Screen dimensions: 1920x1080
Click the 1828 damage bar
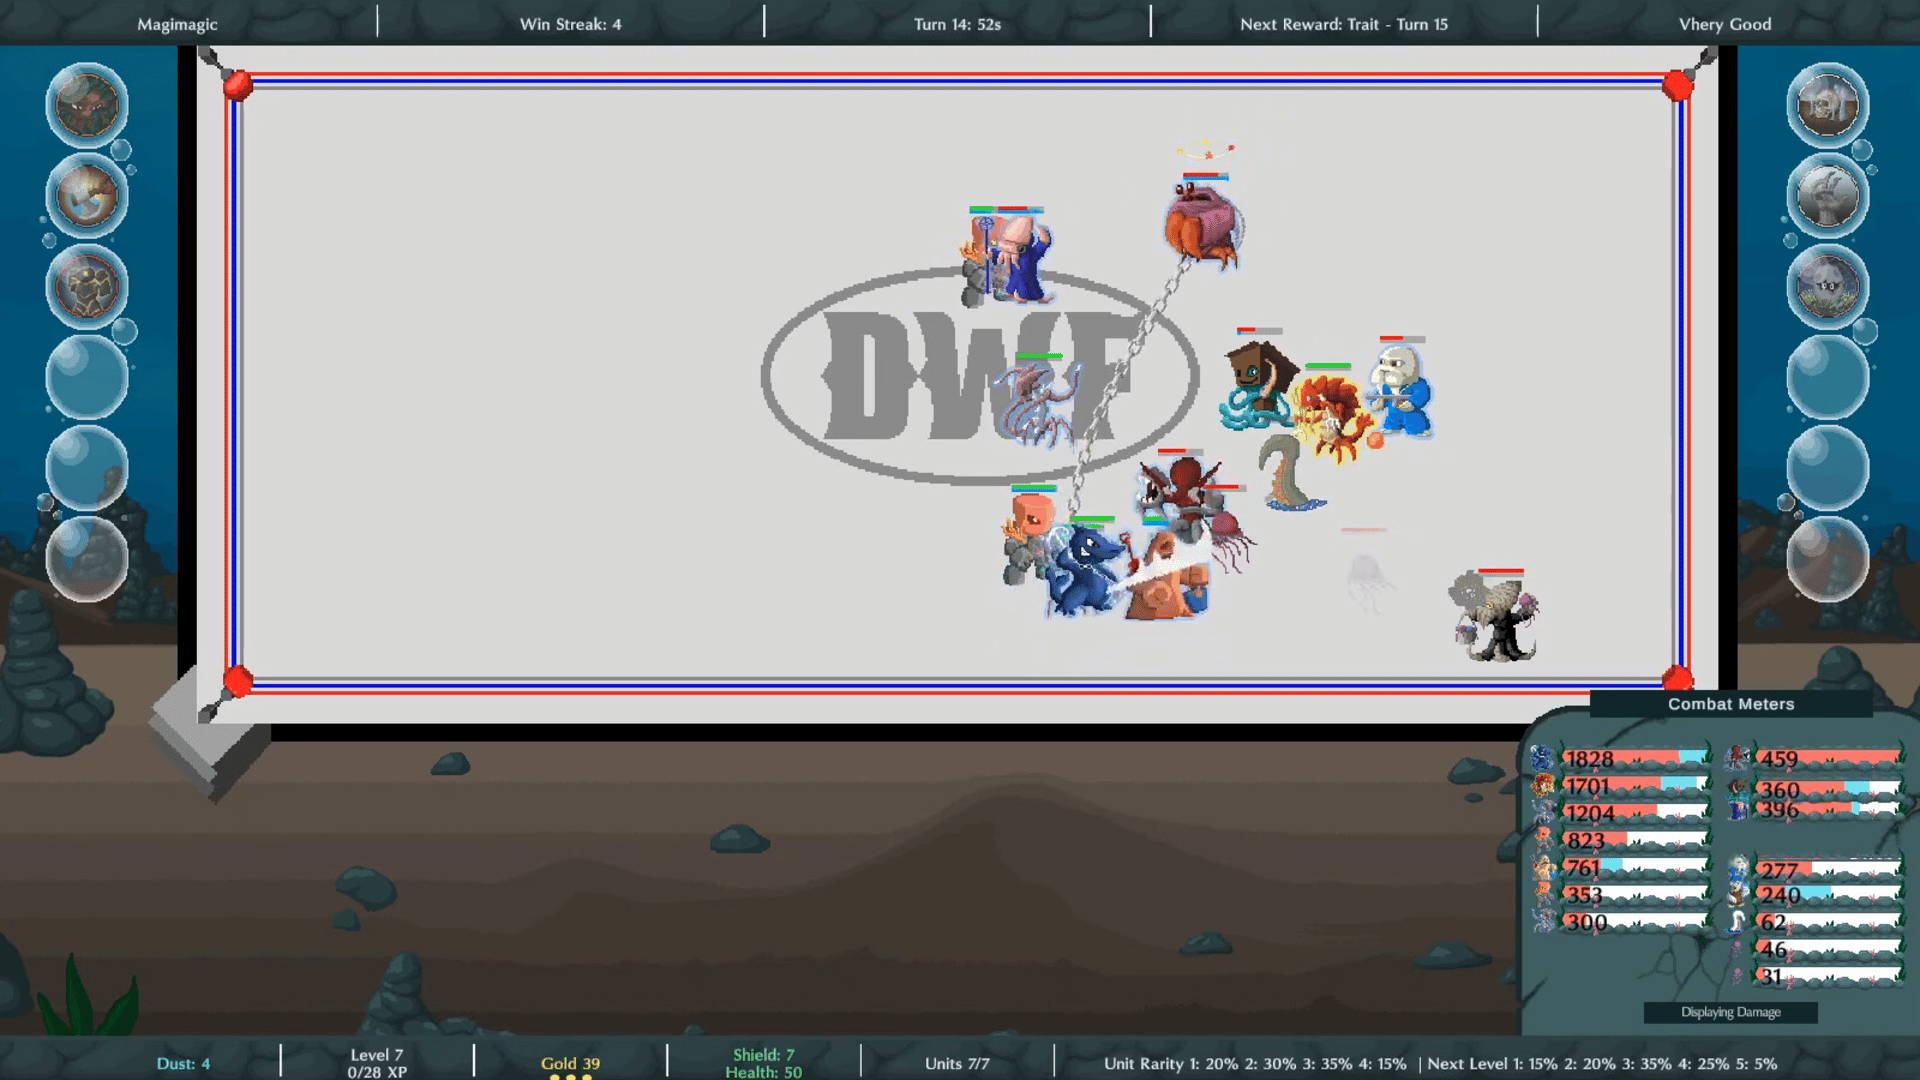point(1635,759)
